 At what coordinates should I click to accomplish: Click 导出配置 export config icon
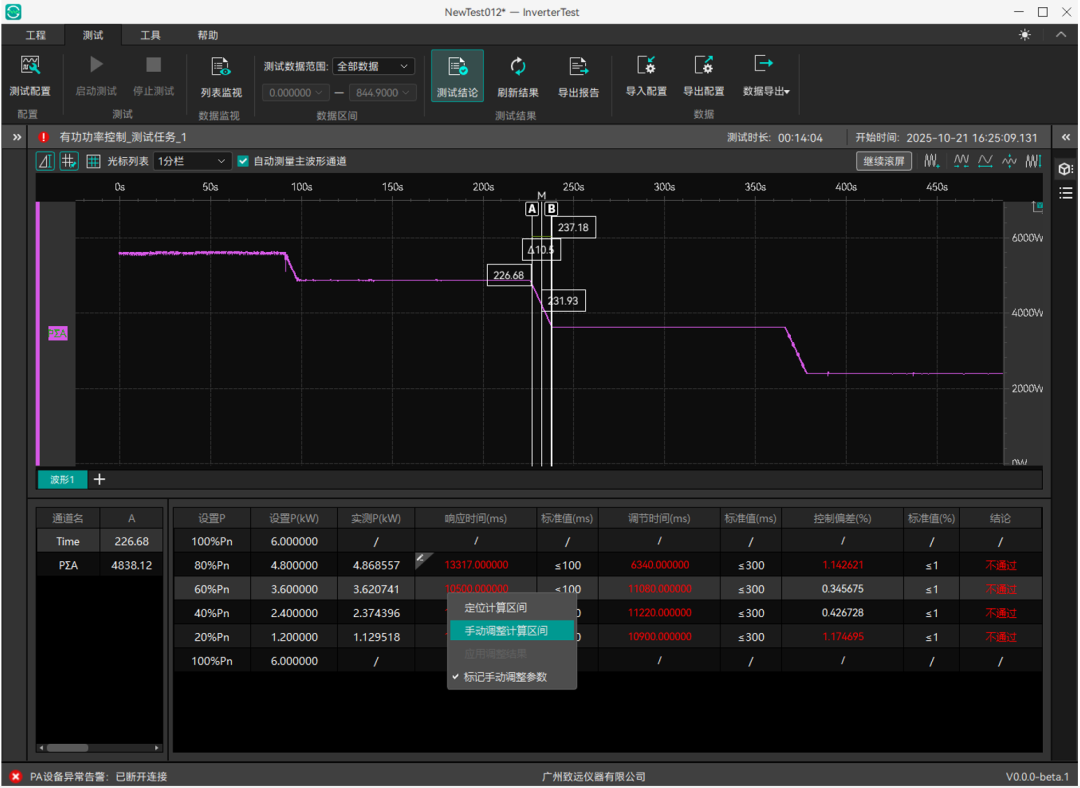(703, 75)
